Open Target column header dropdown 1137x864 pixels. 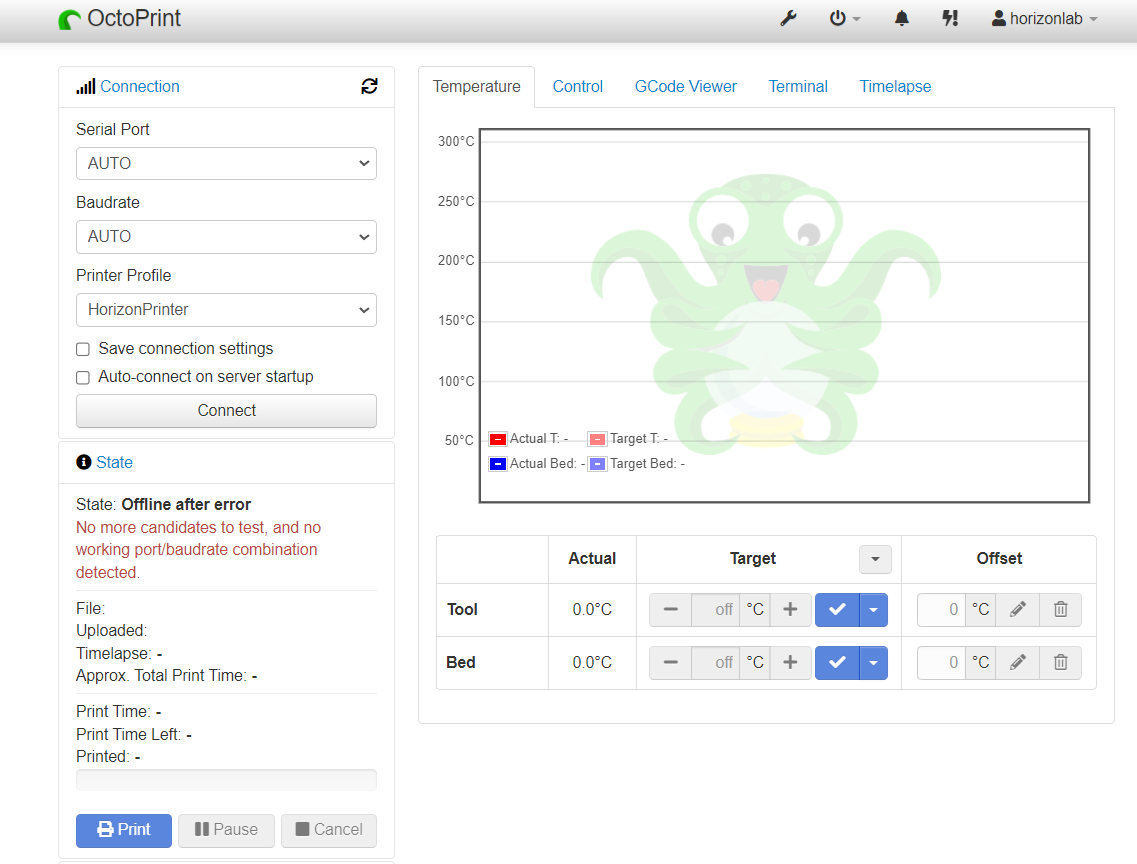click(875, 559)
